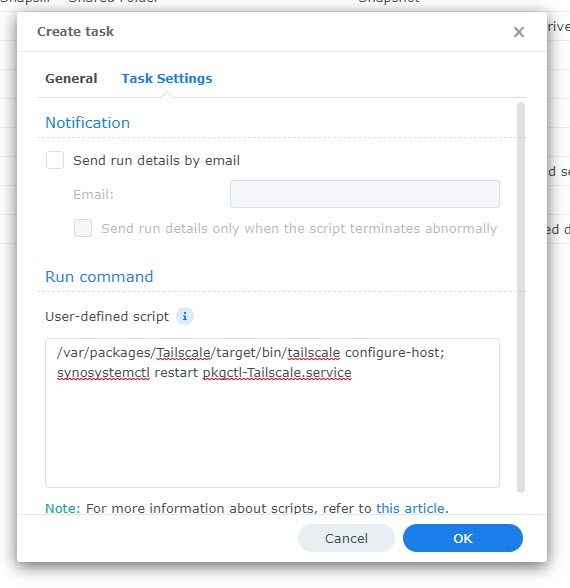Switch to the General tab
570x588 pixels.
click(x=71, y=79)
